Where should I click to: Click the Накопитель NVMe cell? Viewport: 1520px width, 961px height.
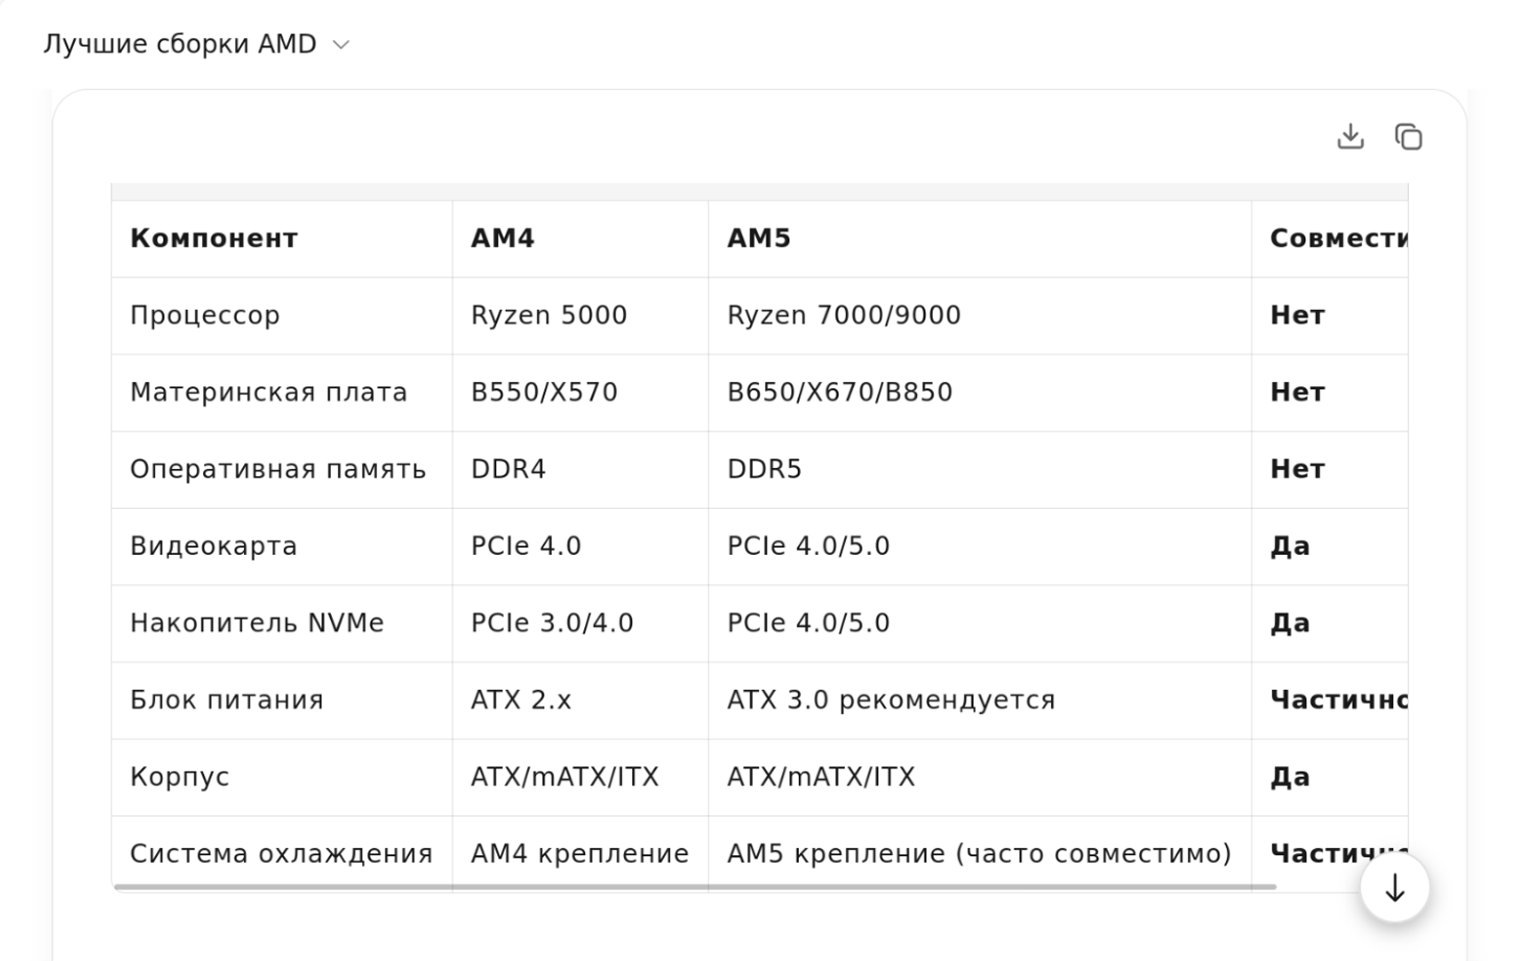(x=256, y=623)
